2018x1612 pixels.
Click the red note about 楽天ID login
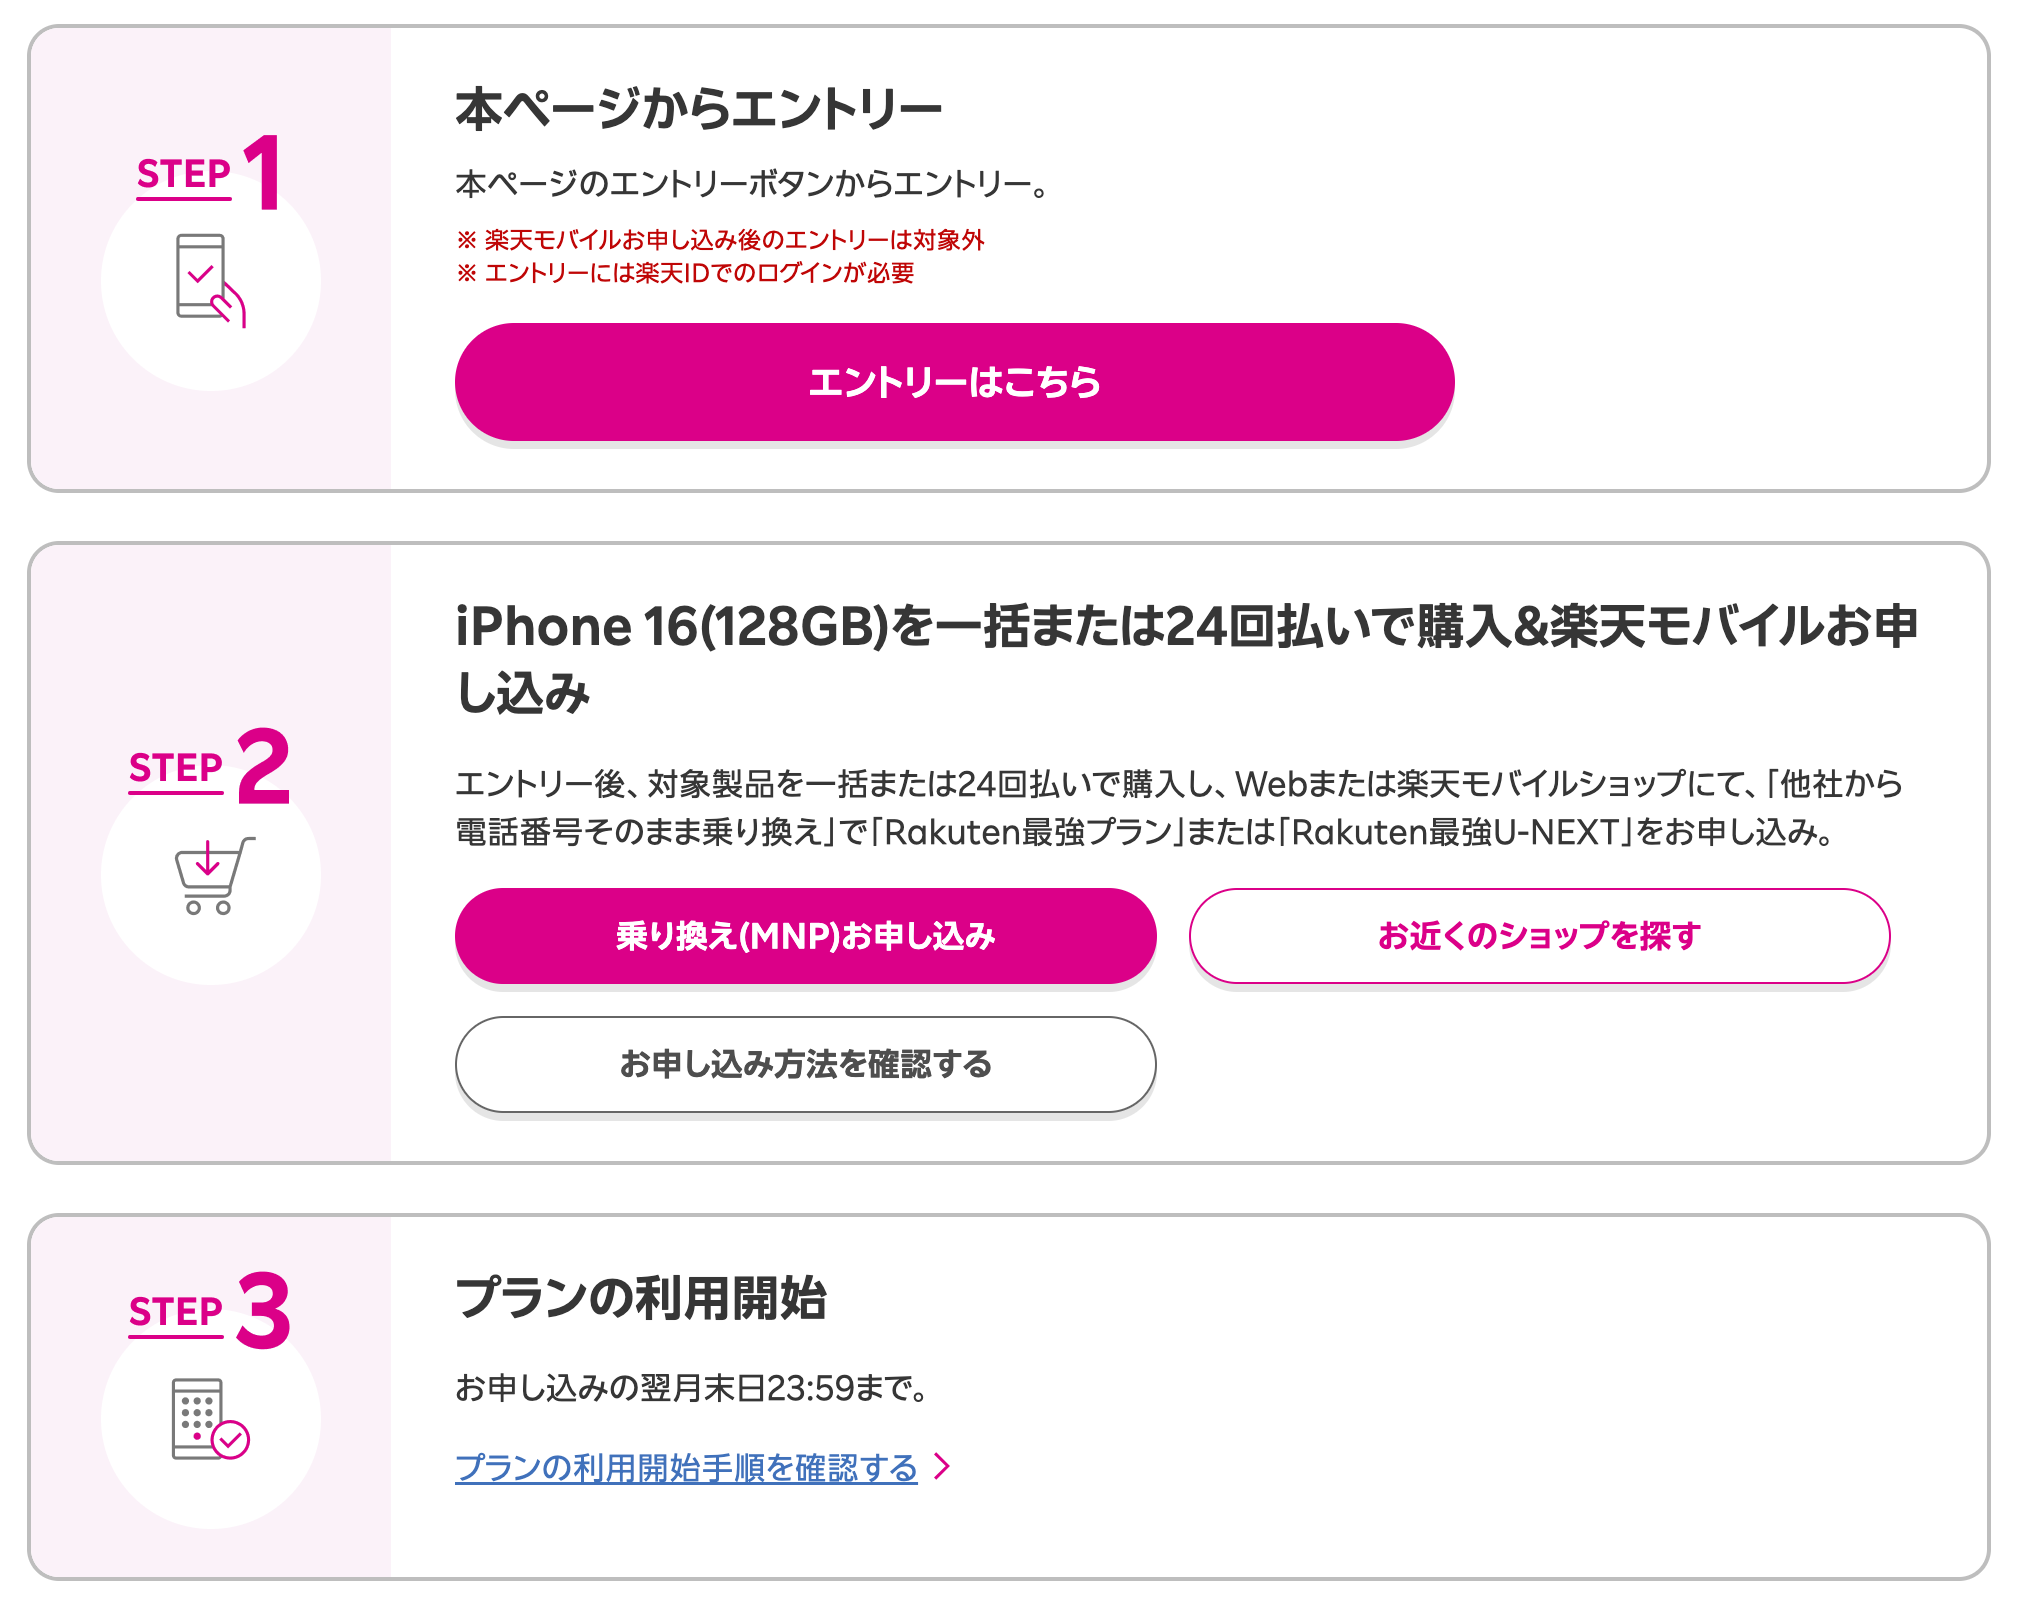click(685, 273)
